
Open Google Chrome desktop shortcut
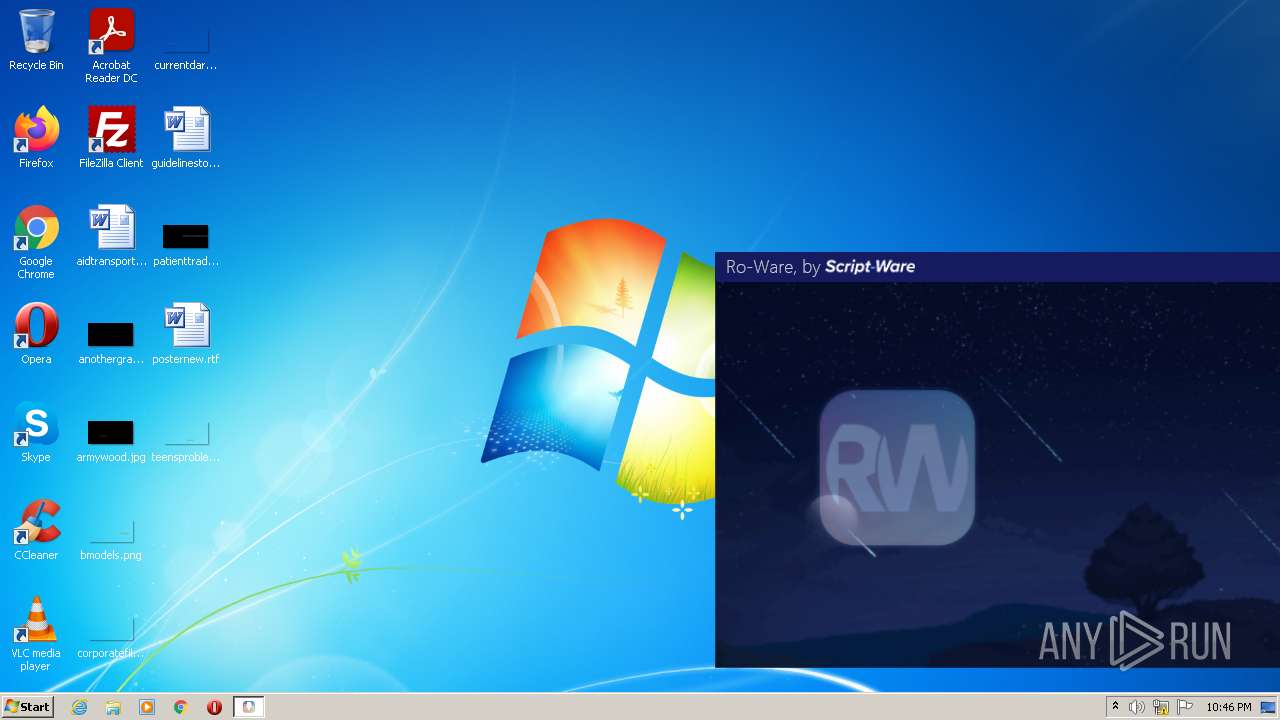coord(36,242)
